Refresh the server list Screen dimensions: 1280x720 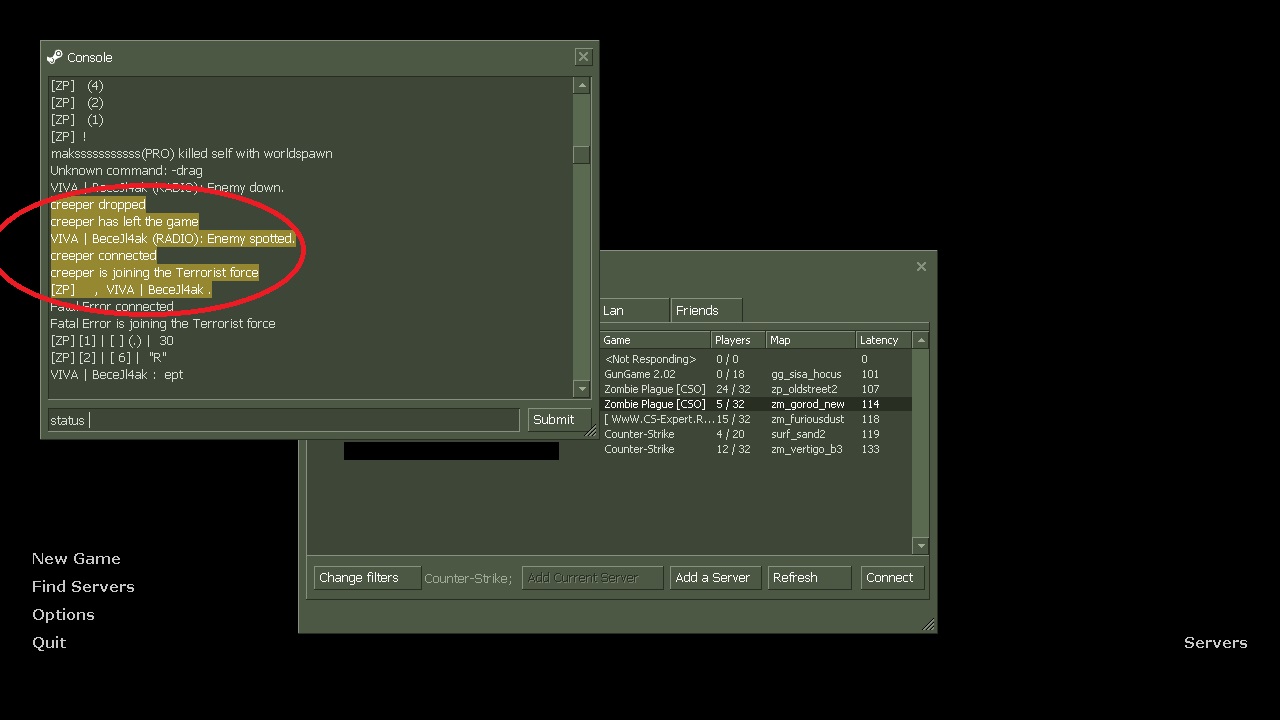(809, 578)
